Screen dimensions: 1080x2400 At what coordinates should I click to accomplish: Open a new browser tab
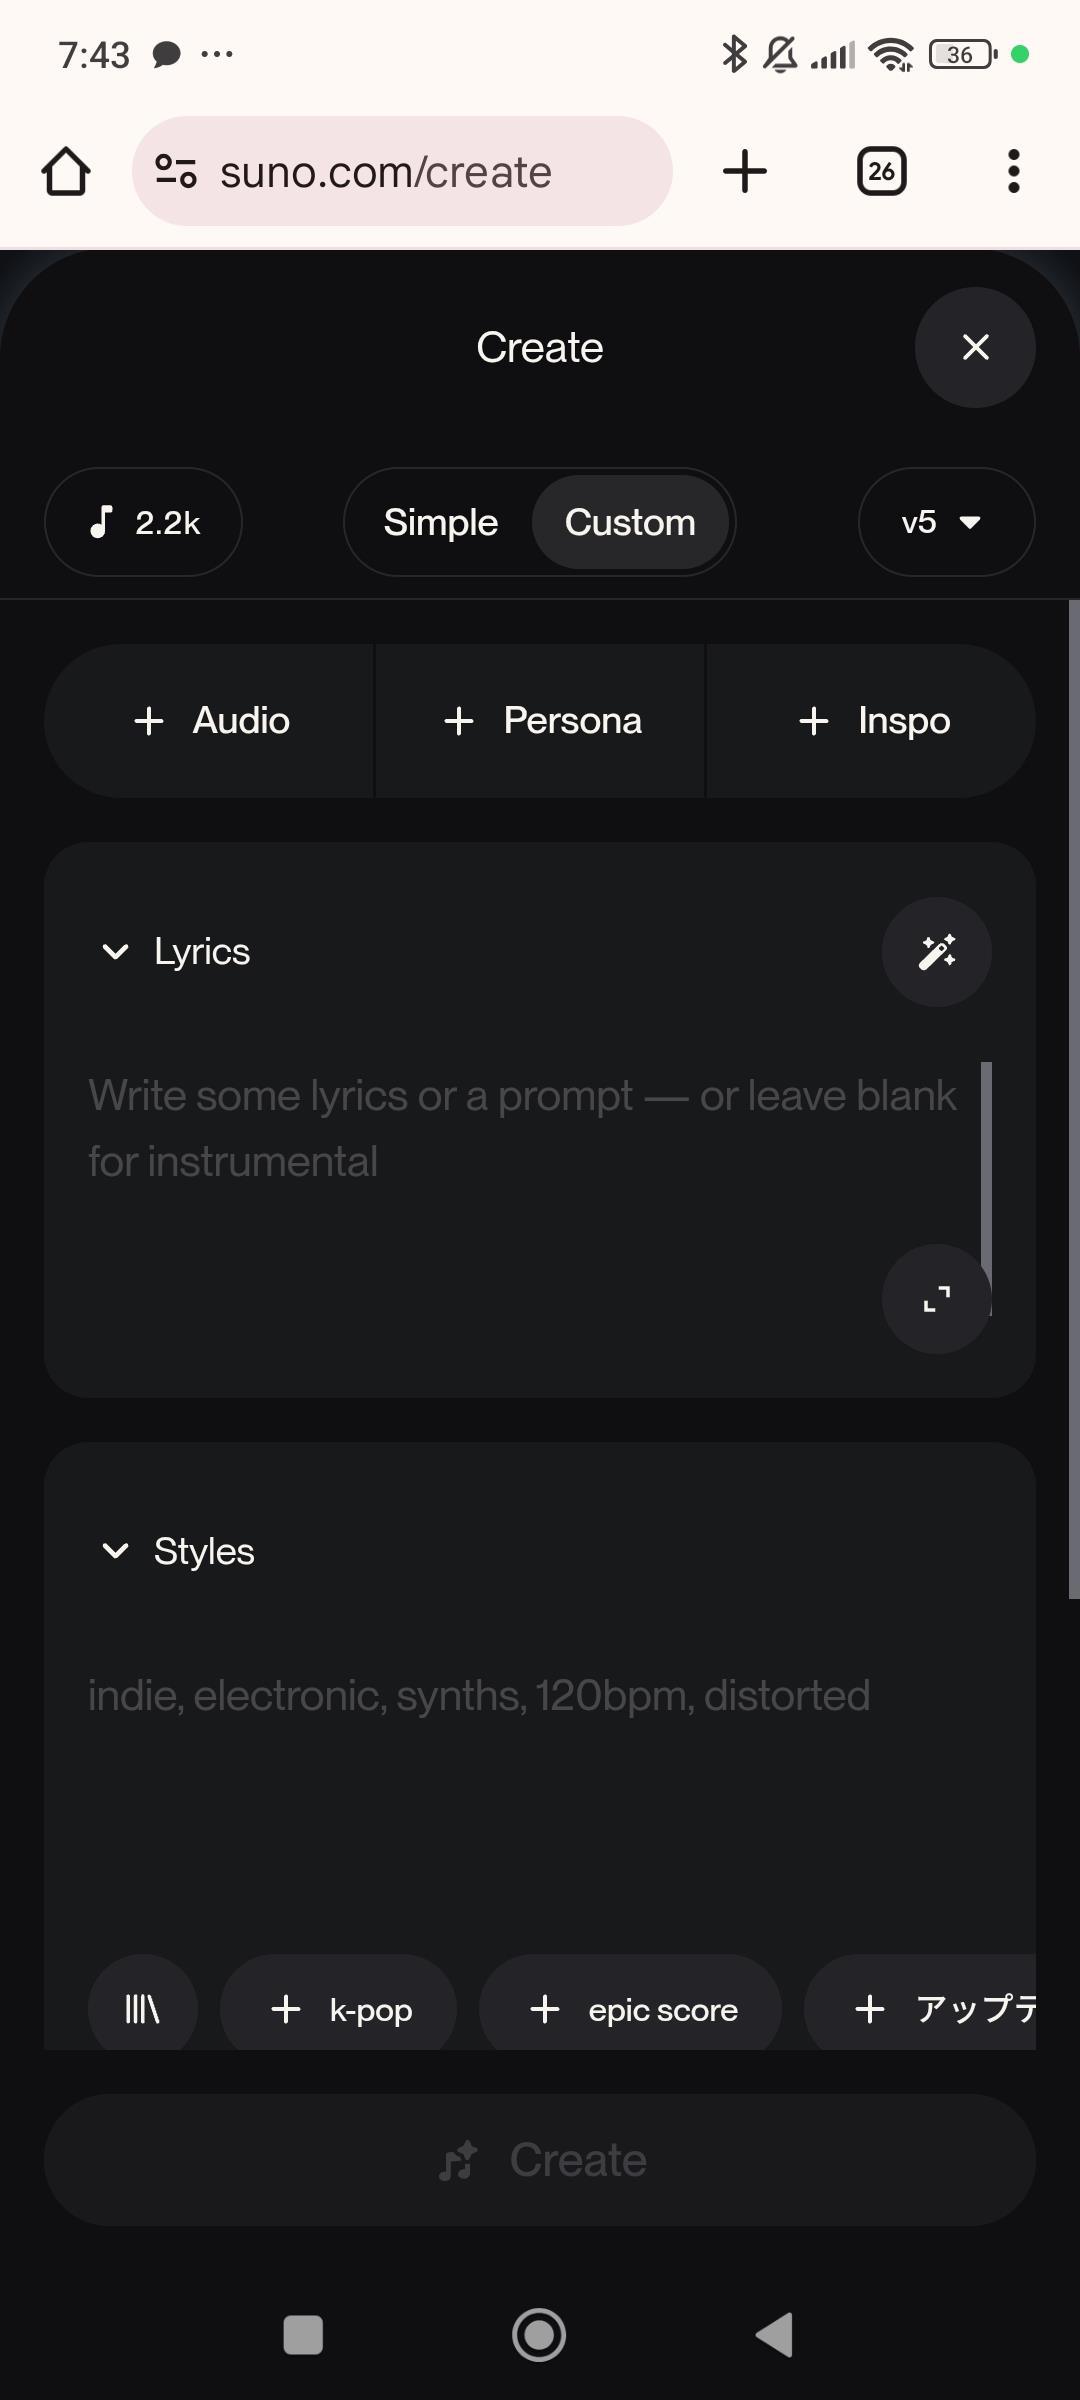pos(745,171)
